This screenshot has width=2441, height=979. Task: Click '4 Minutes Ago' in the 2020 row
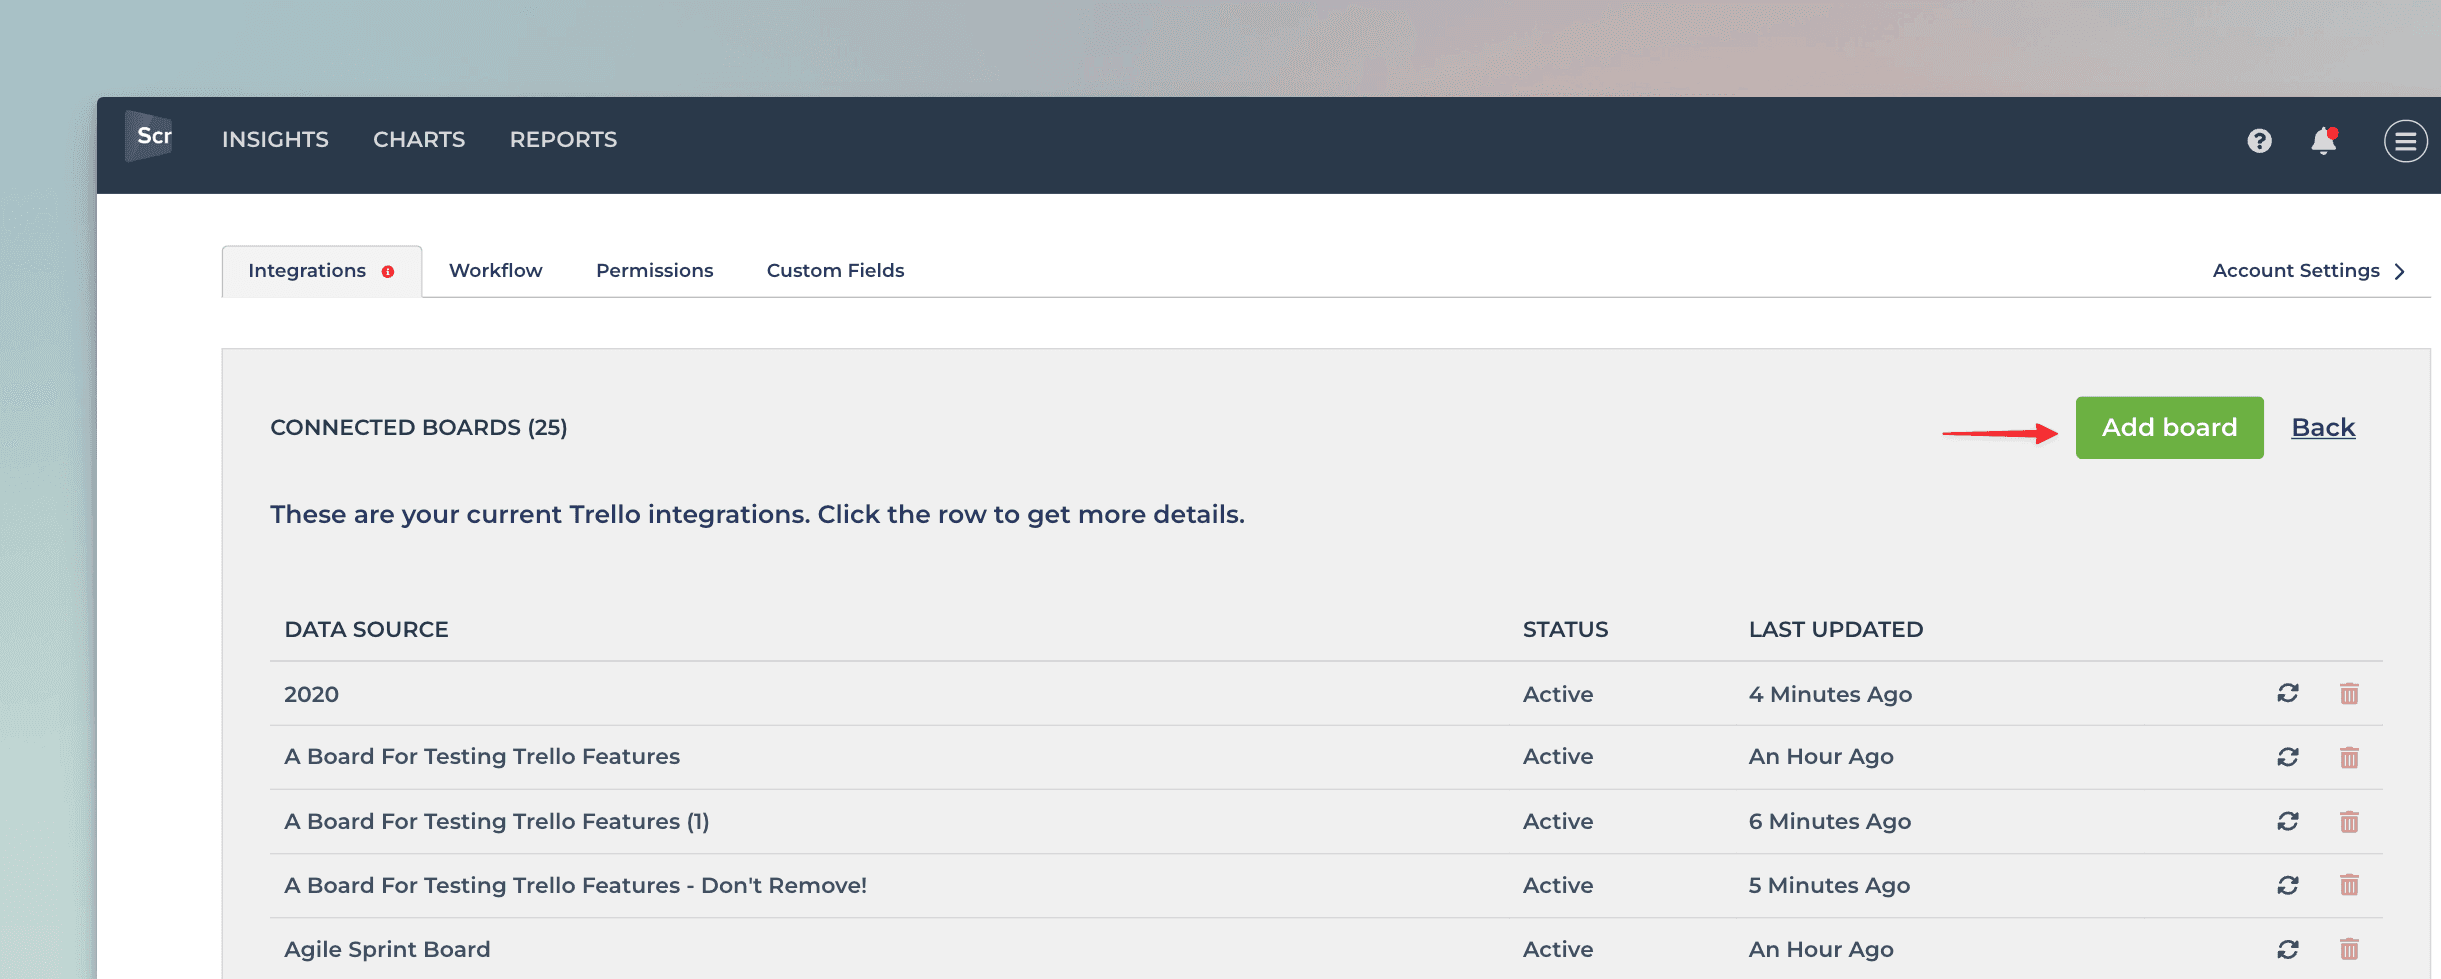(x=1830, y=694)
